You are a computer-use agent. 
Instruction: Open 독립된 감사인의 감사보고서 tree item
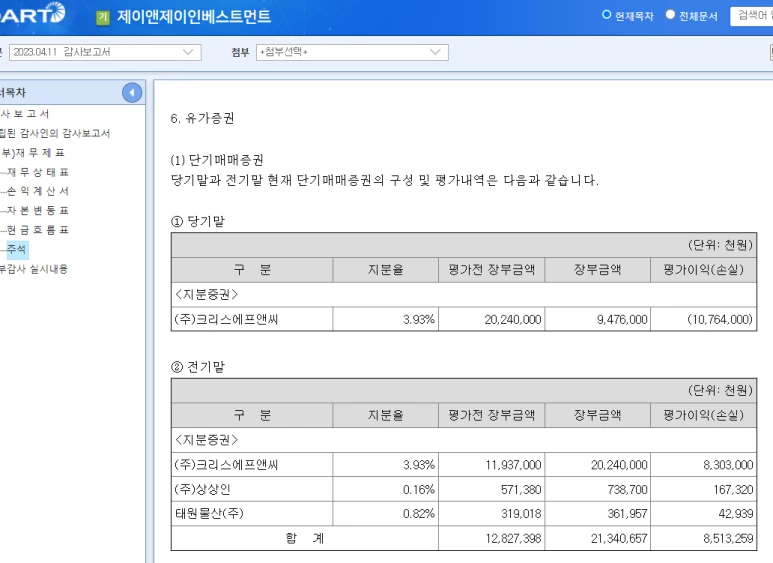click(55, 133)
